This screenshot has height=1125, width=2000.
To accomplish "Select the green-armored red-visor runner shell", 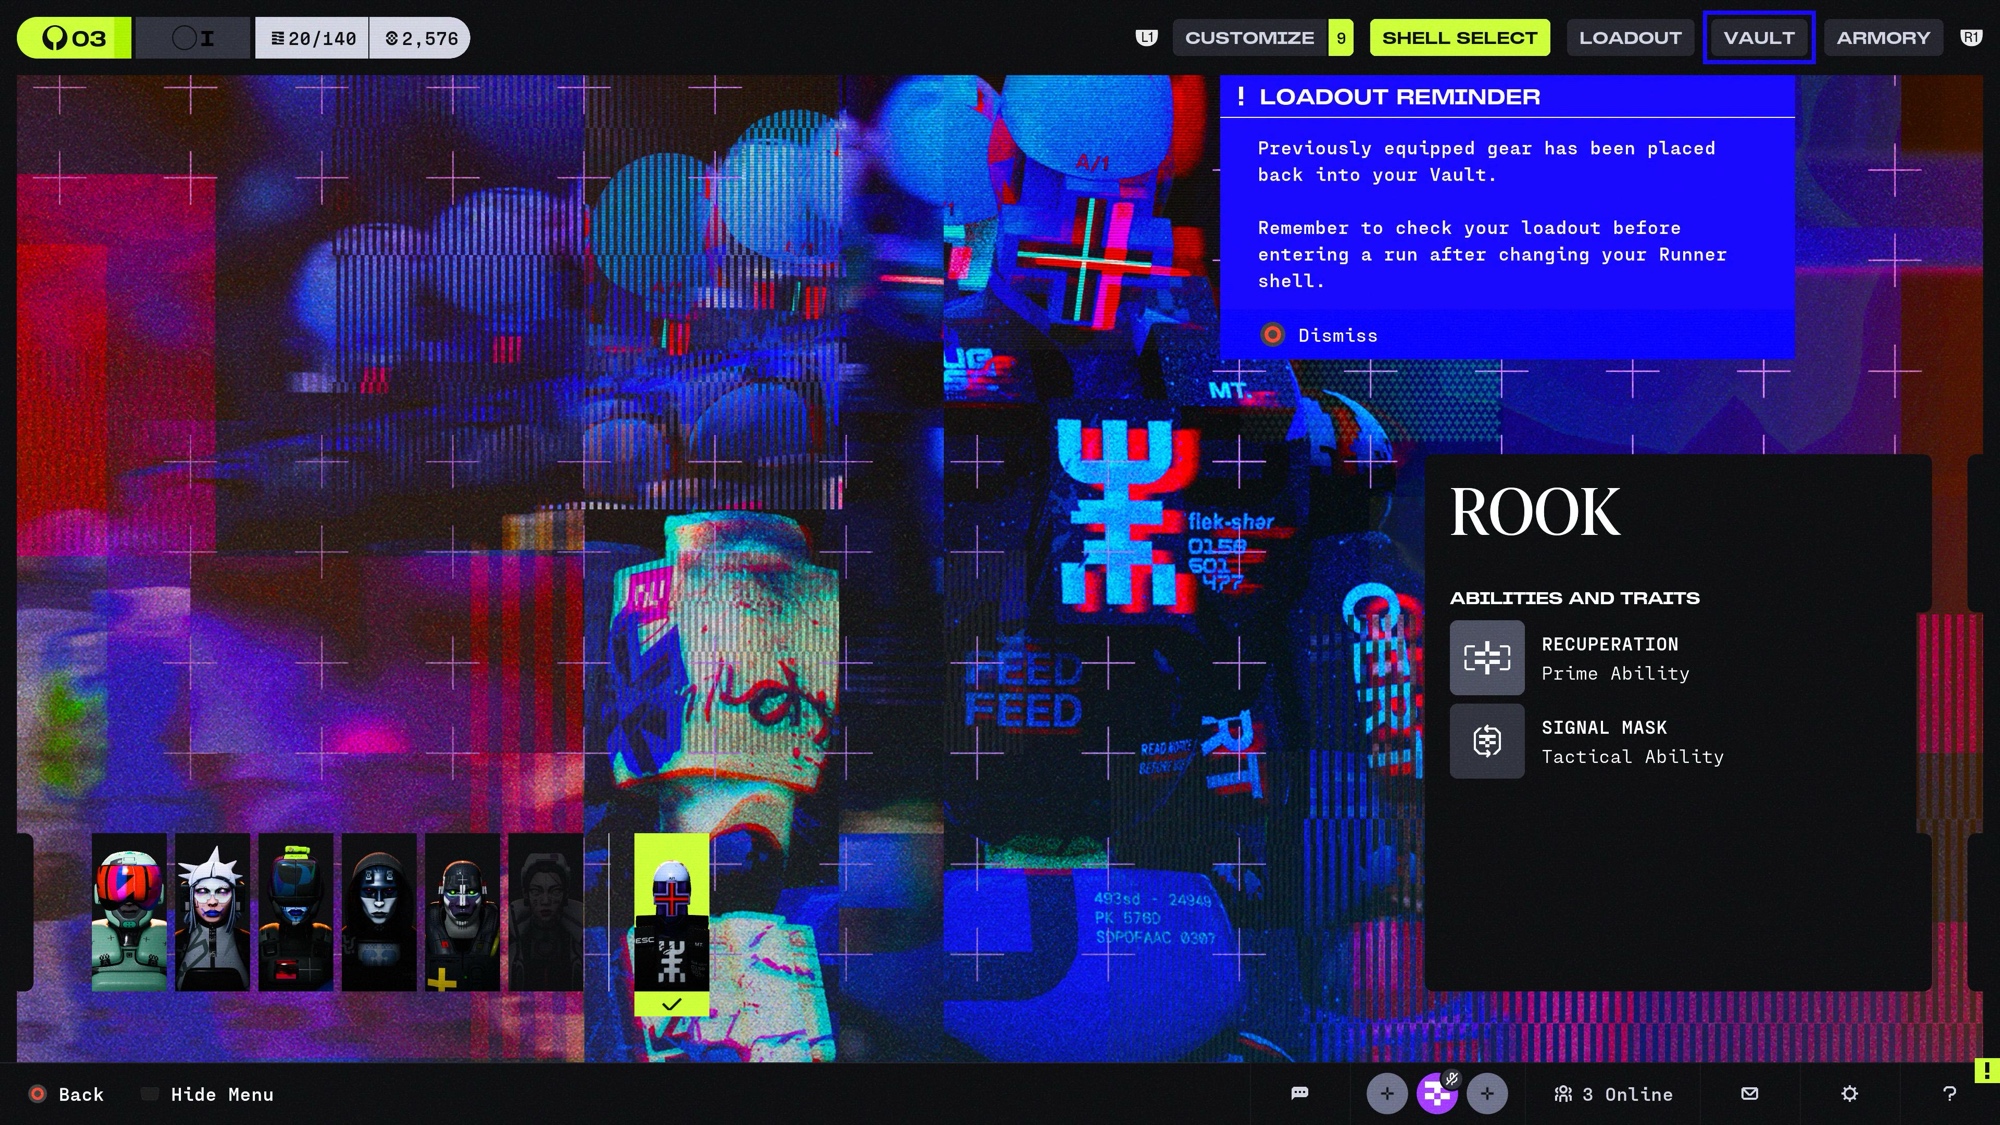I will click(129, 912).
